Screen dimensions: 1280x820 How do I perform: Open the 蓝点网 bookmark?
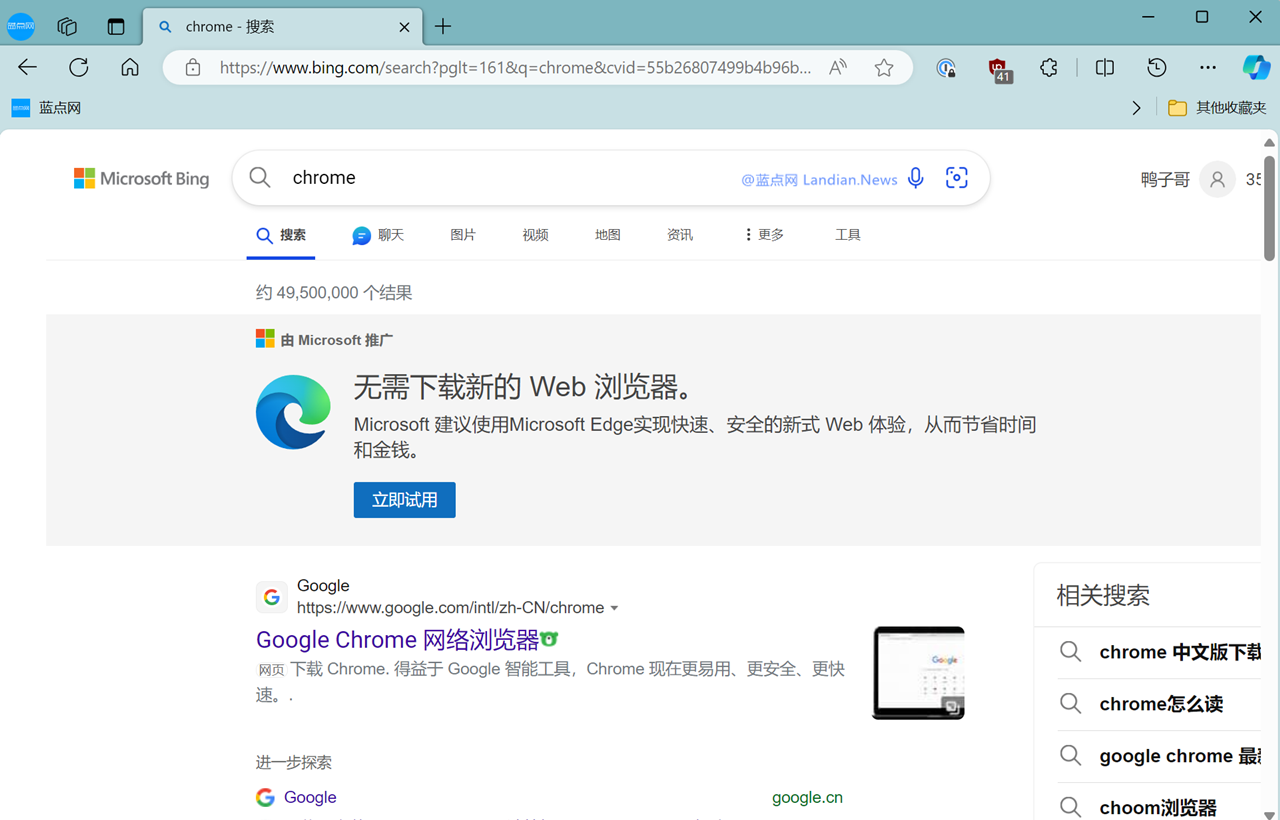pyautogui.click(x=46, y=108)
